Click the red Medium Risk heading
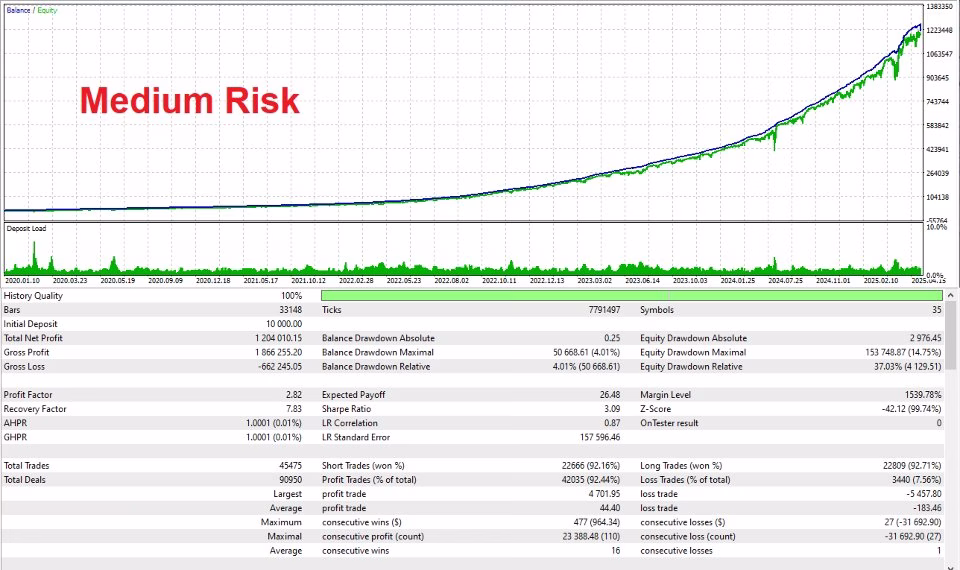This screenshot has width=960, height=570. coord(190,100)
